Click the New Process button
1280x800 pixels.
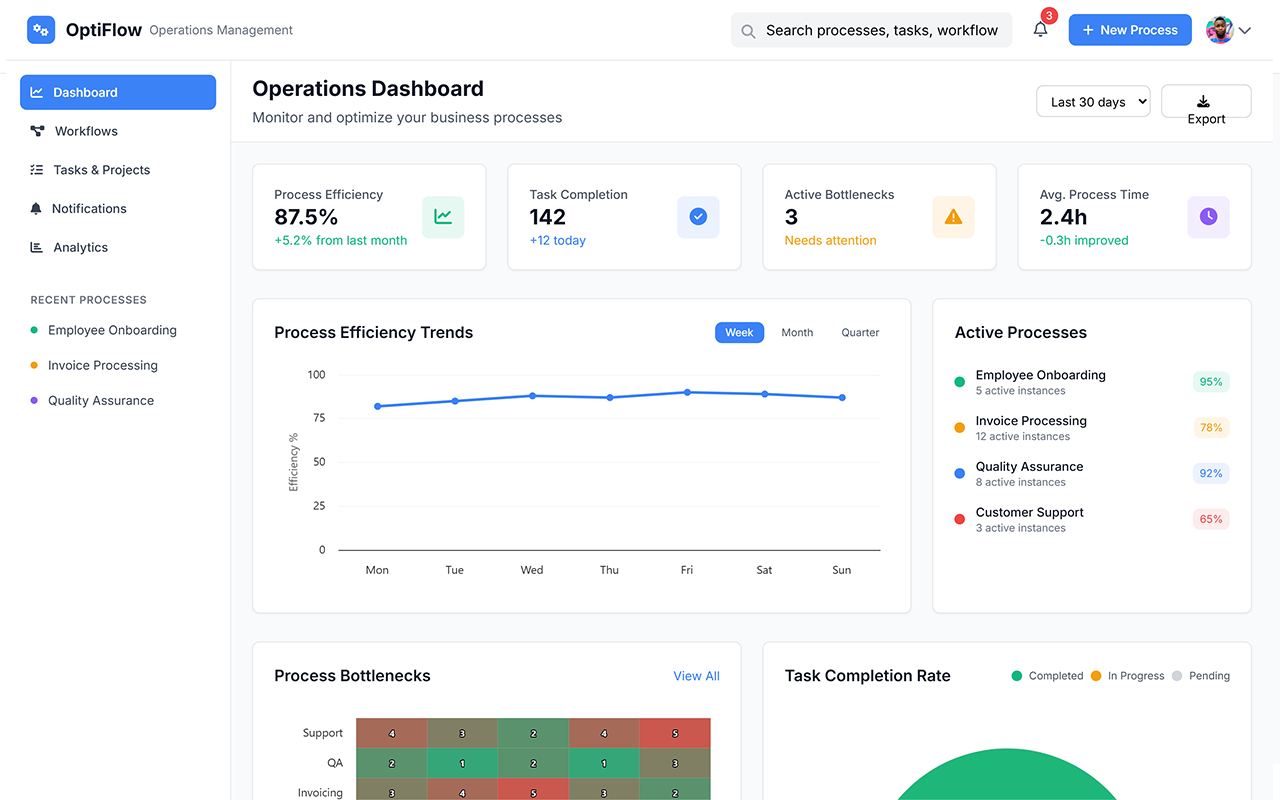click(x=1130, y=30)
